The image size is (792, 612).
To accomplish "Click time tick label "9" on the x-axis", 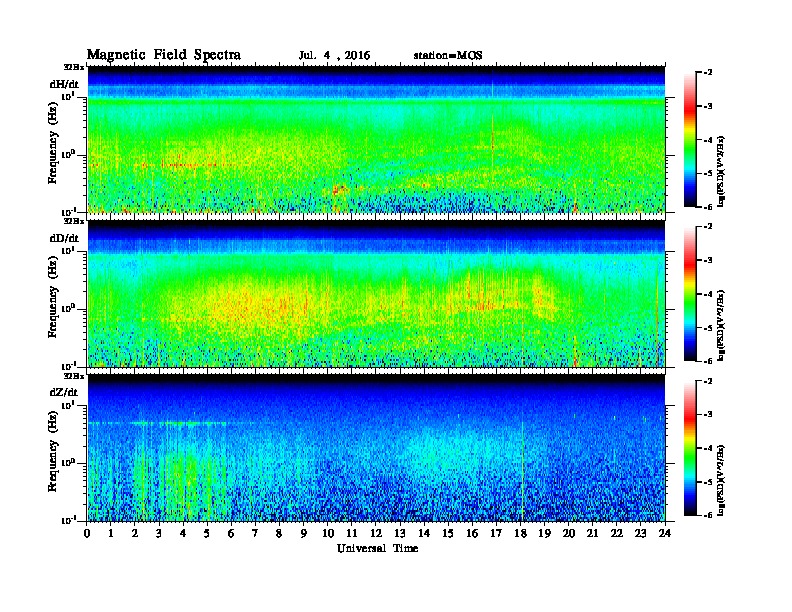I will [303, 534].
